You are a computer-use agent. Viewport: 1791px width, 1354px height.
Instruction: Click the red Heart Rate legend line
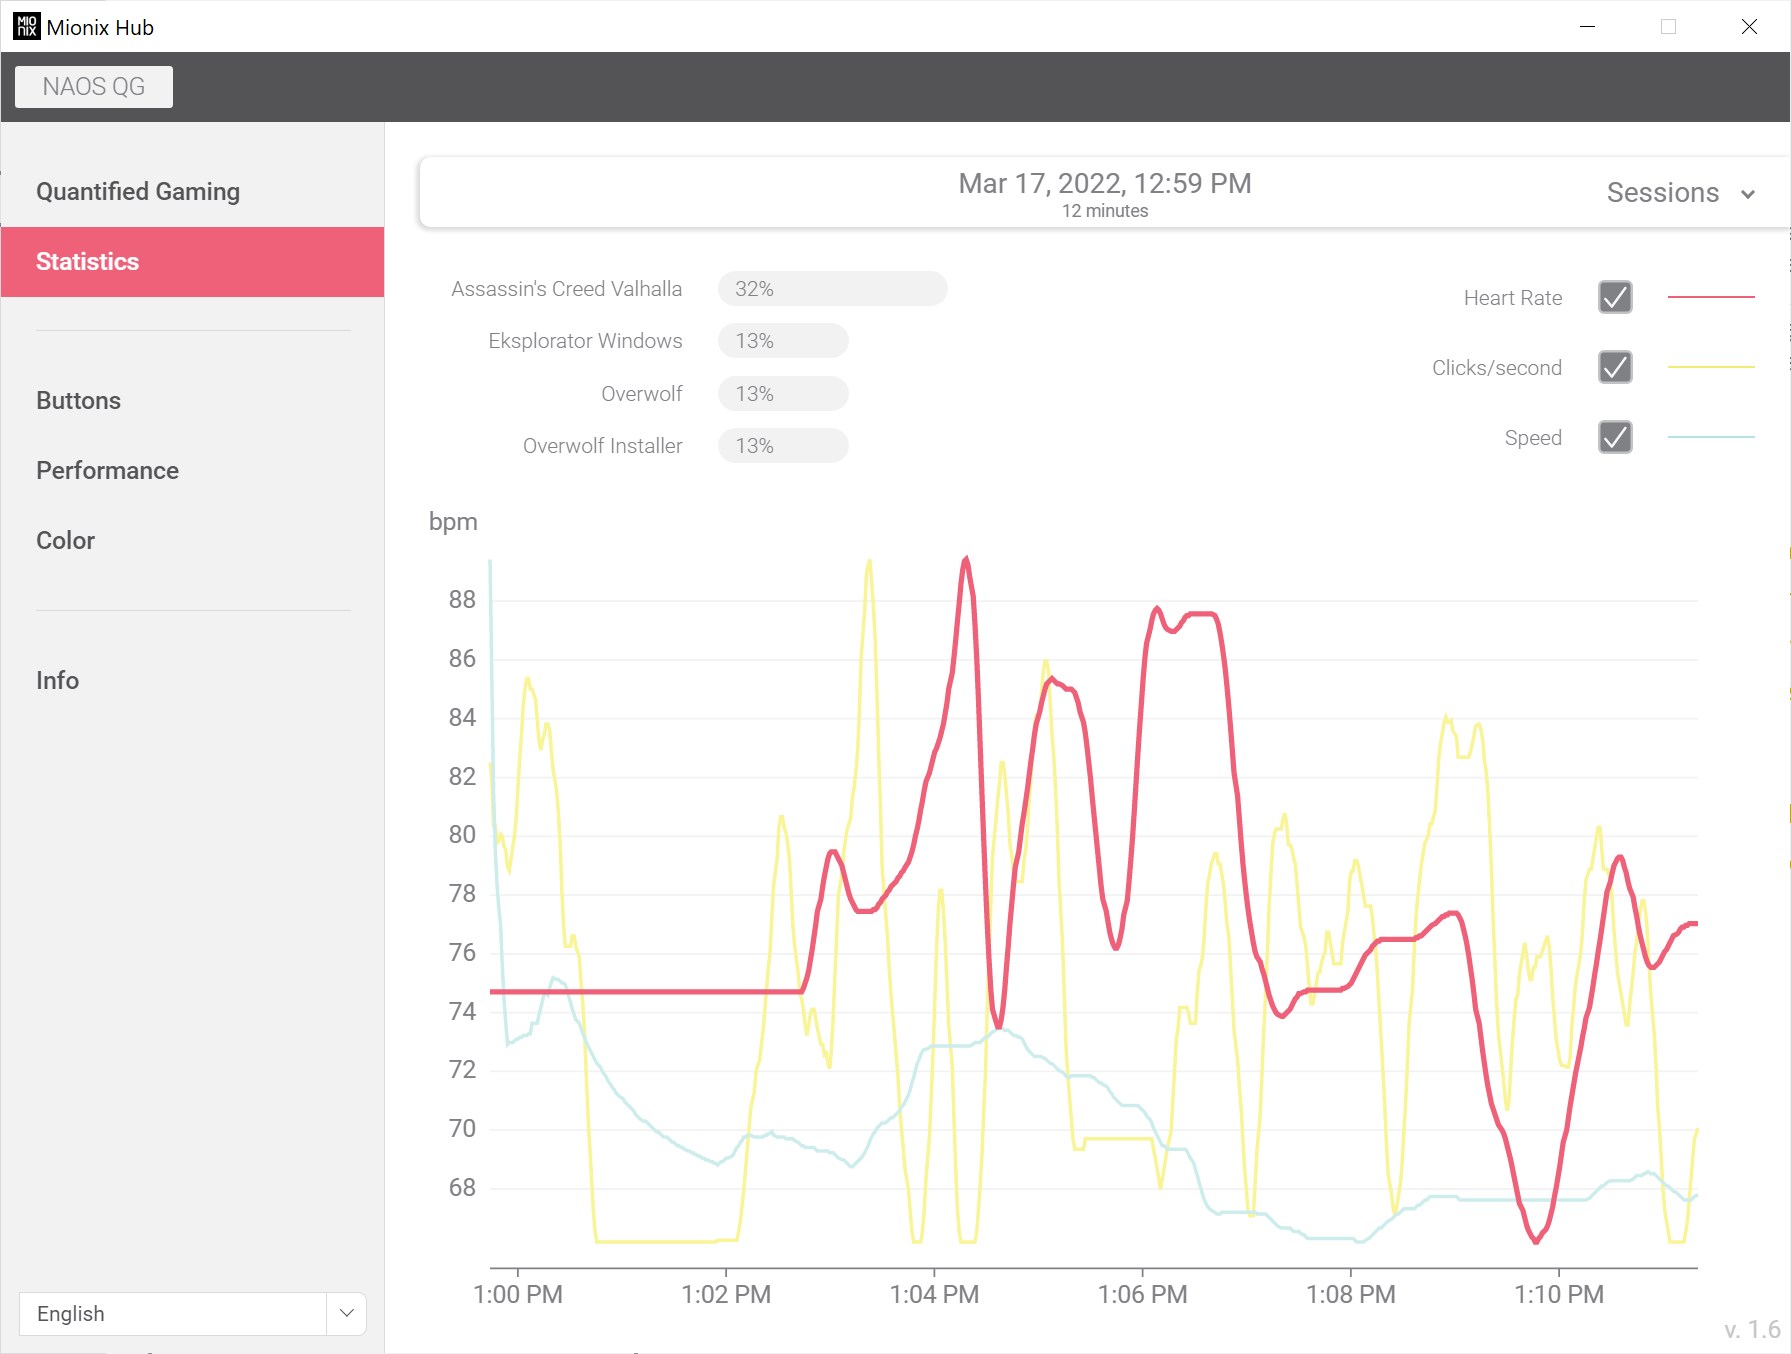[x=1710, y=298]
